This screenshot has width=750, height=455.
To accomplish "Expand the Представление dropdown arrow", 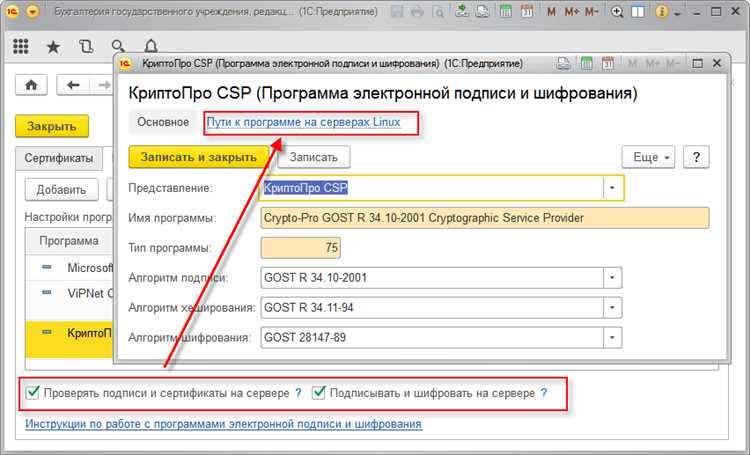I will (612, 188).
